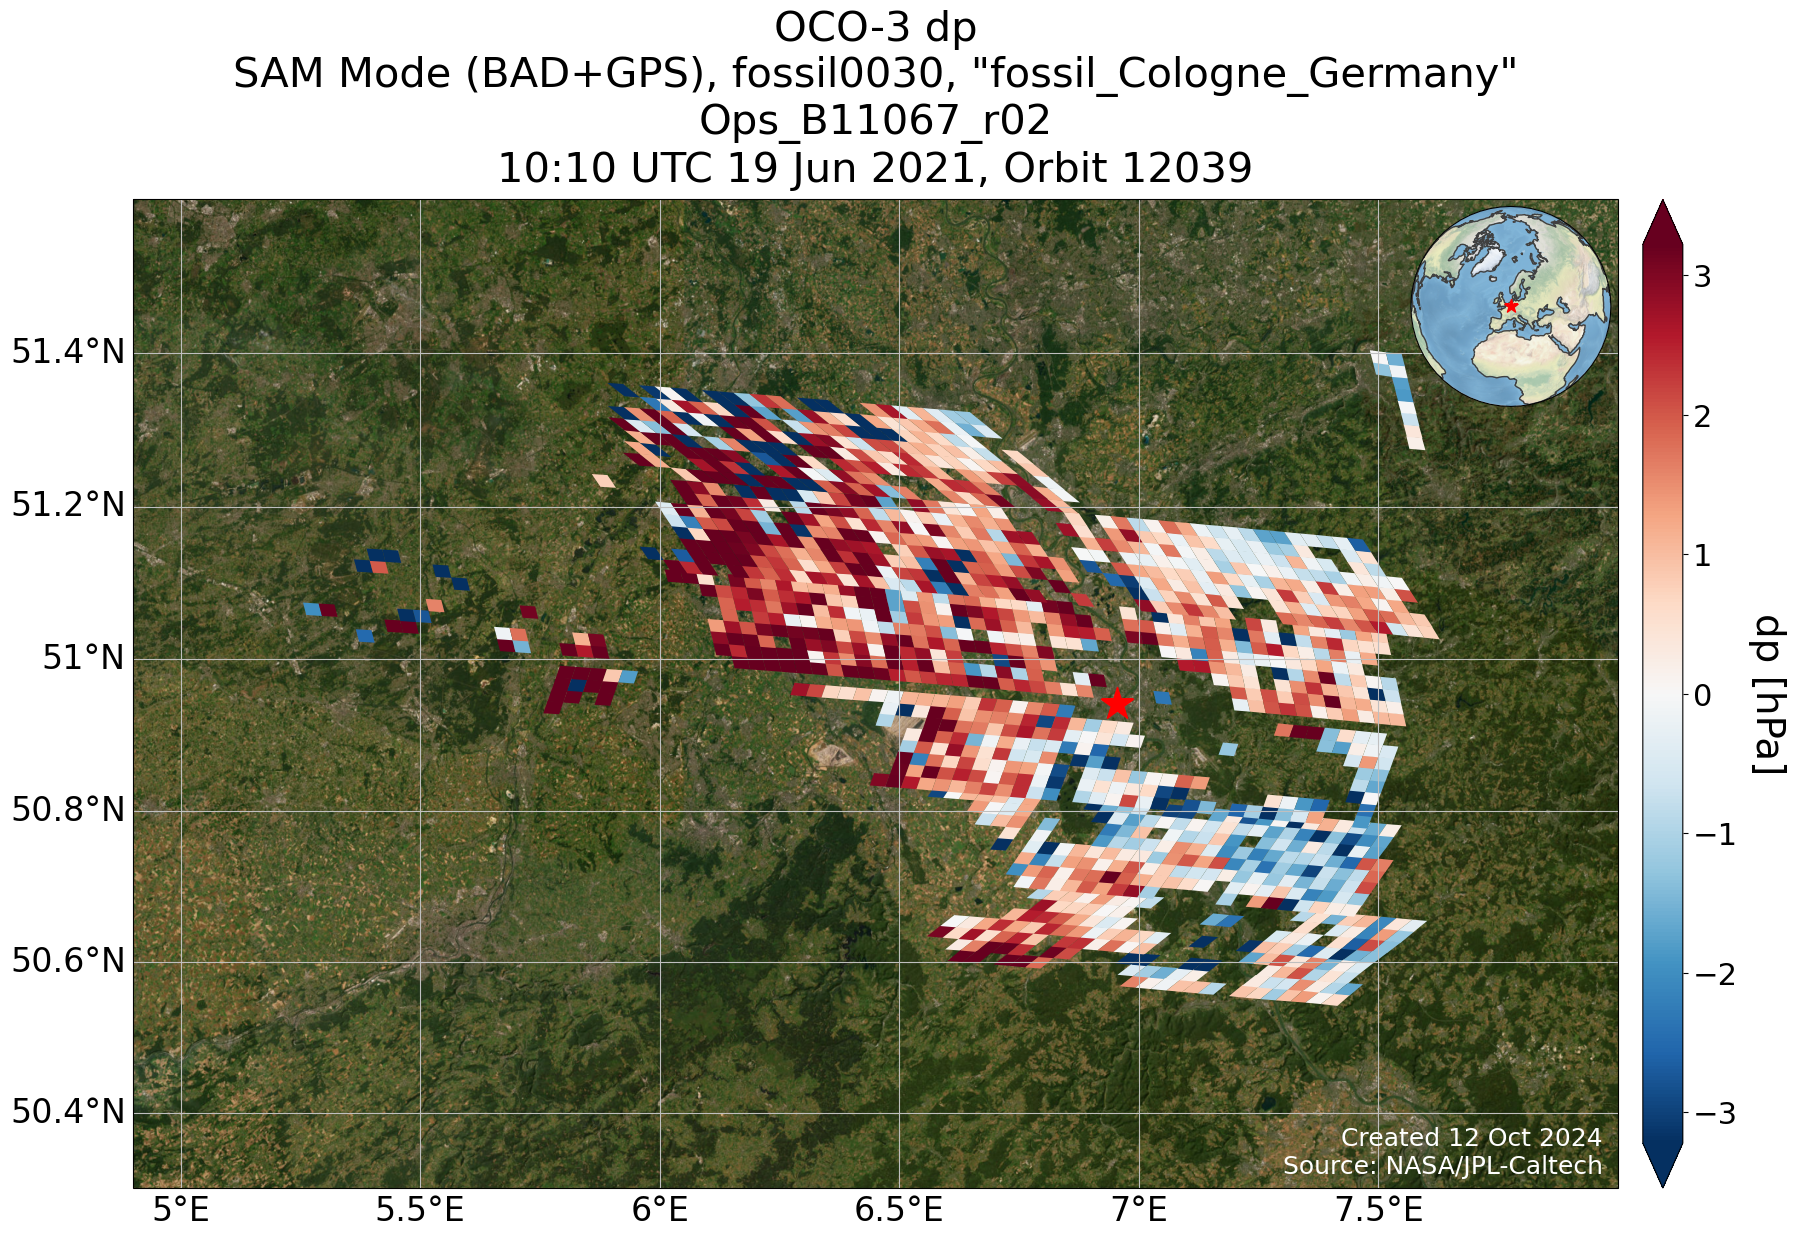This screenshot has width=1796, height=1238.
Task: Click the 'Source: NASA/JPL-Caltech' credit
Action: pos(1443,1166)
